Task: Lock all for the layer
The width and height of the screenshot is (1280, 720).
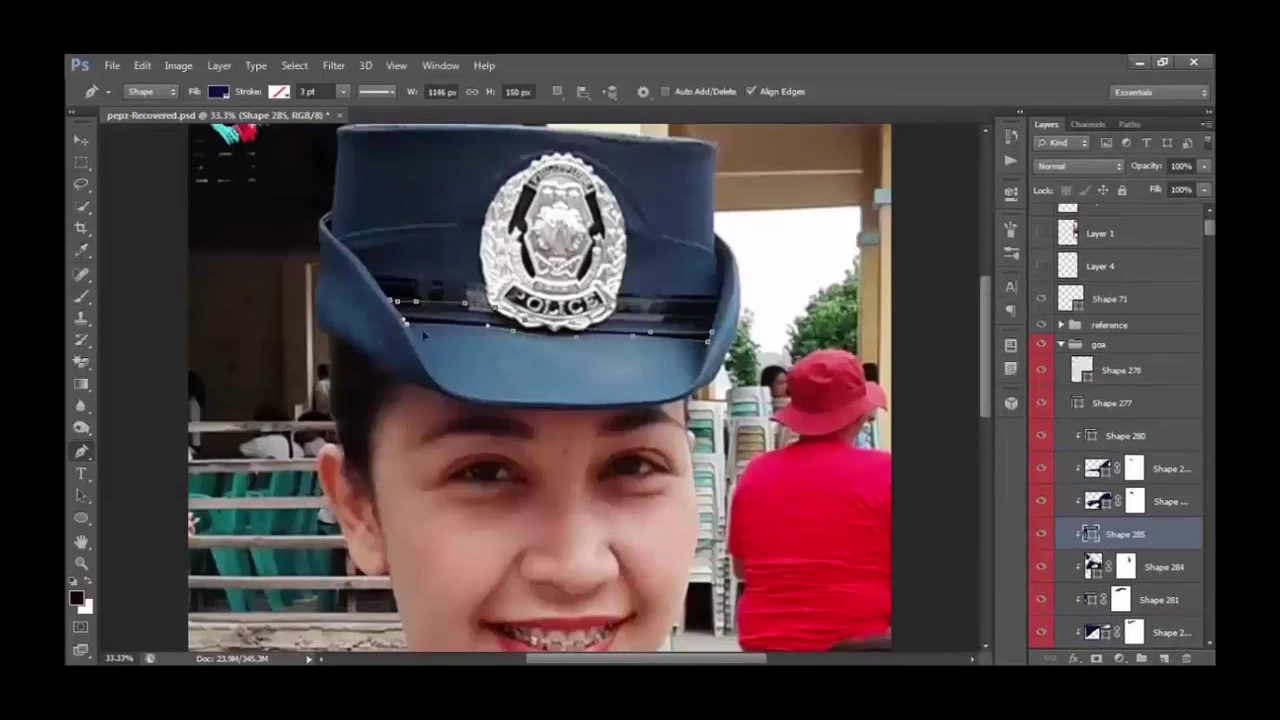Action: [x=1122, y=190]
